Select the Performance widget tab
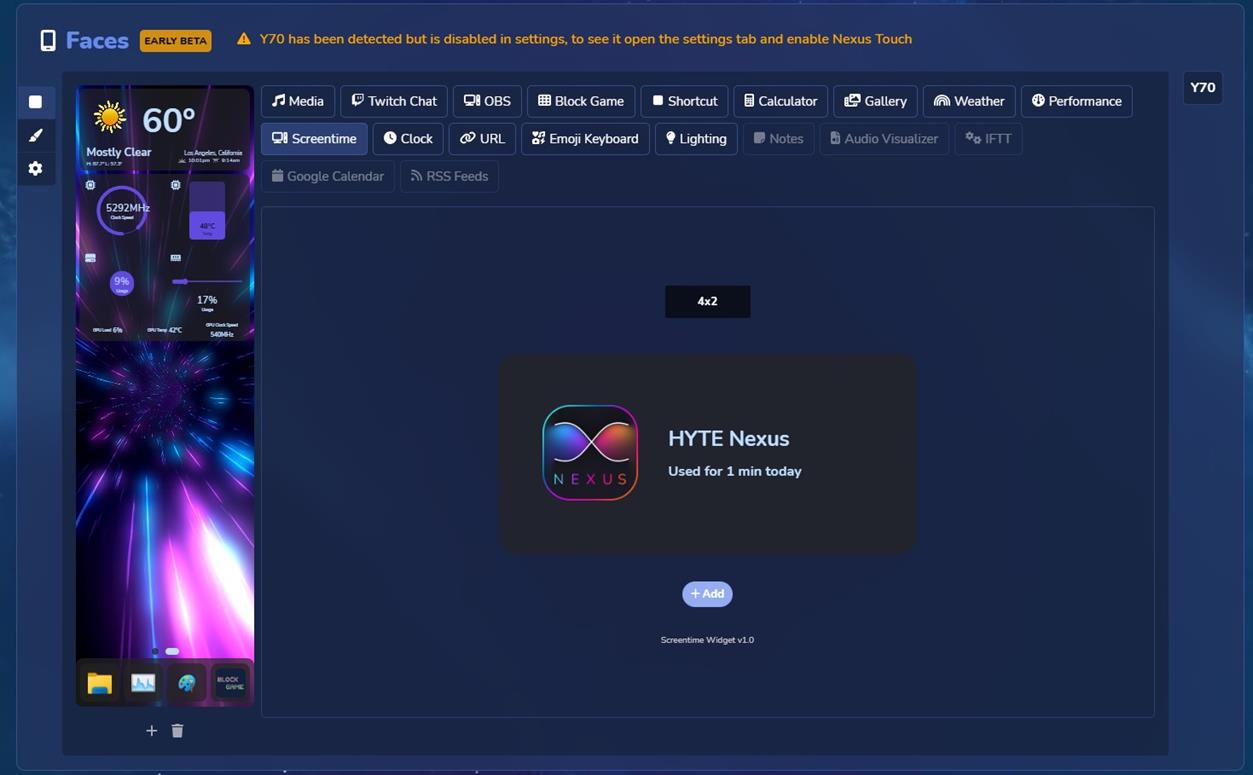Viewport: 1253px width, 775px height. pyautogui.click(x=1076, y=101)
